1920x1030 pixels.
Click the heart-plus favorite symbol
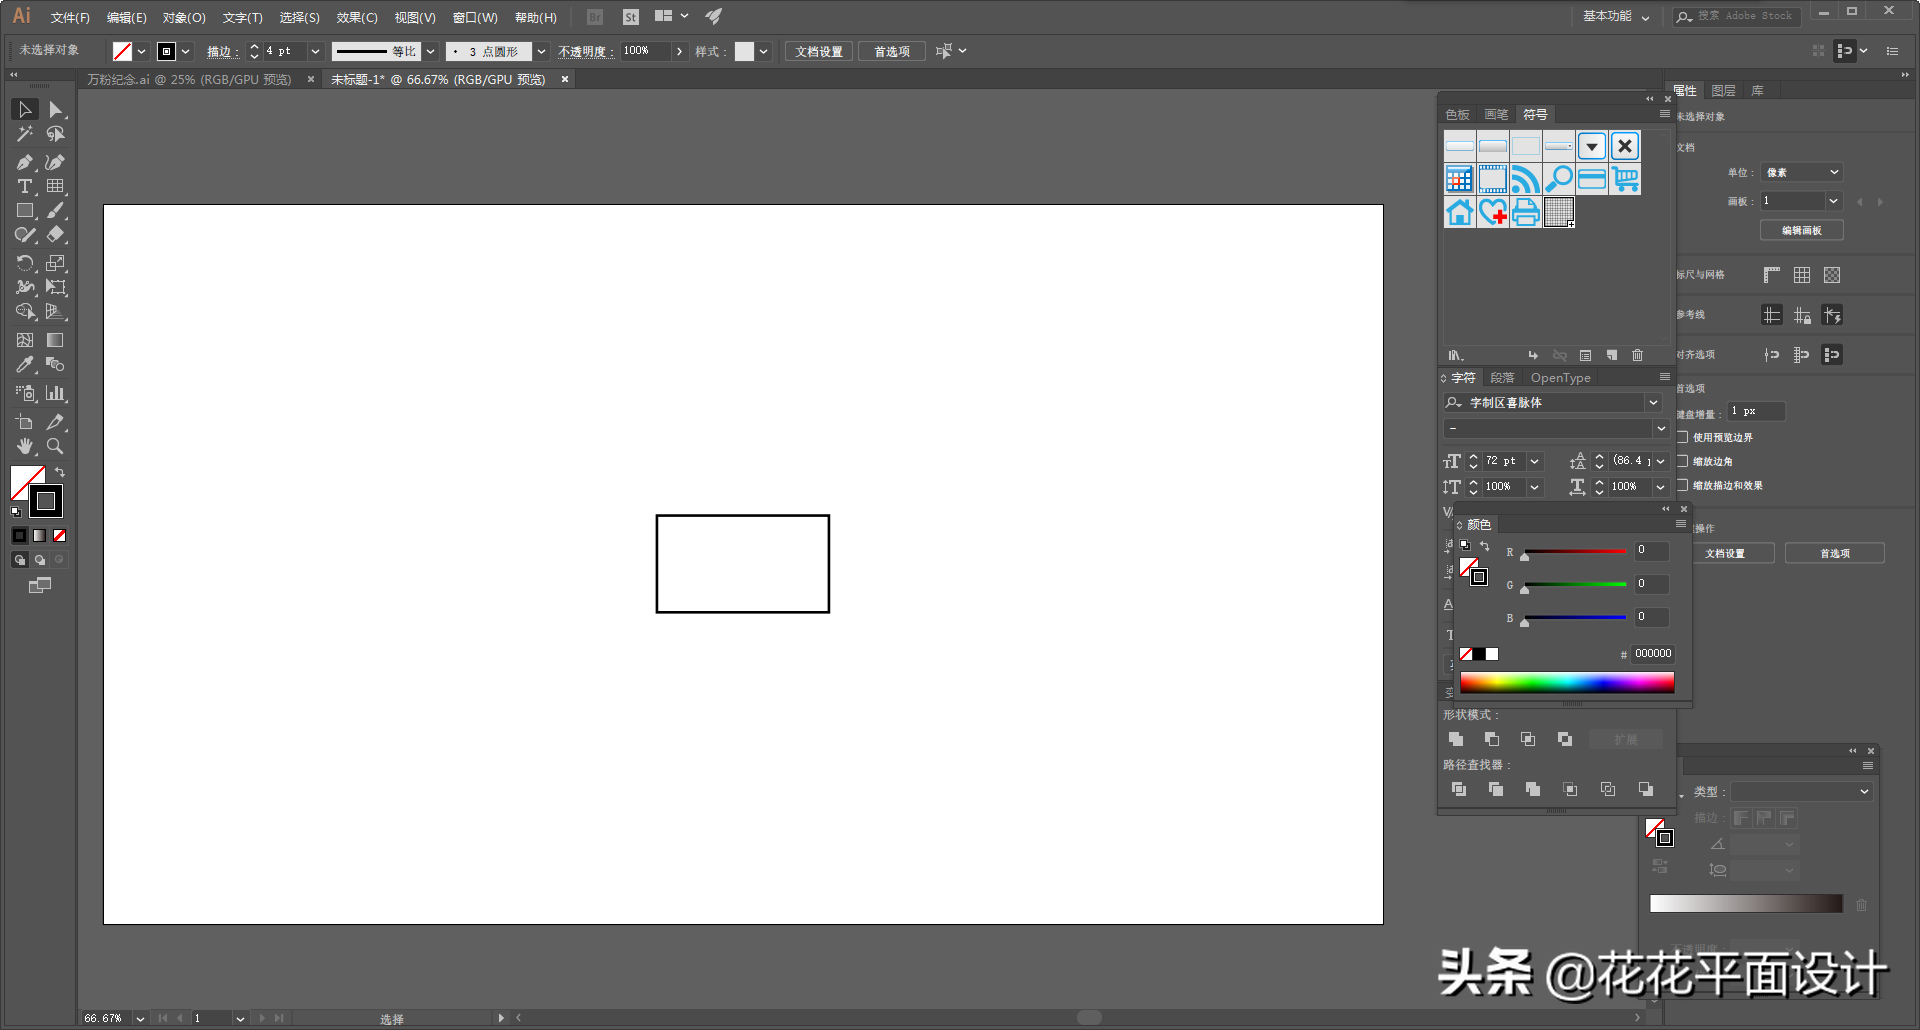(1493, 213)
